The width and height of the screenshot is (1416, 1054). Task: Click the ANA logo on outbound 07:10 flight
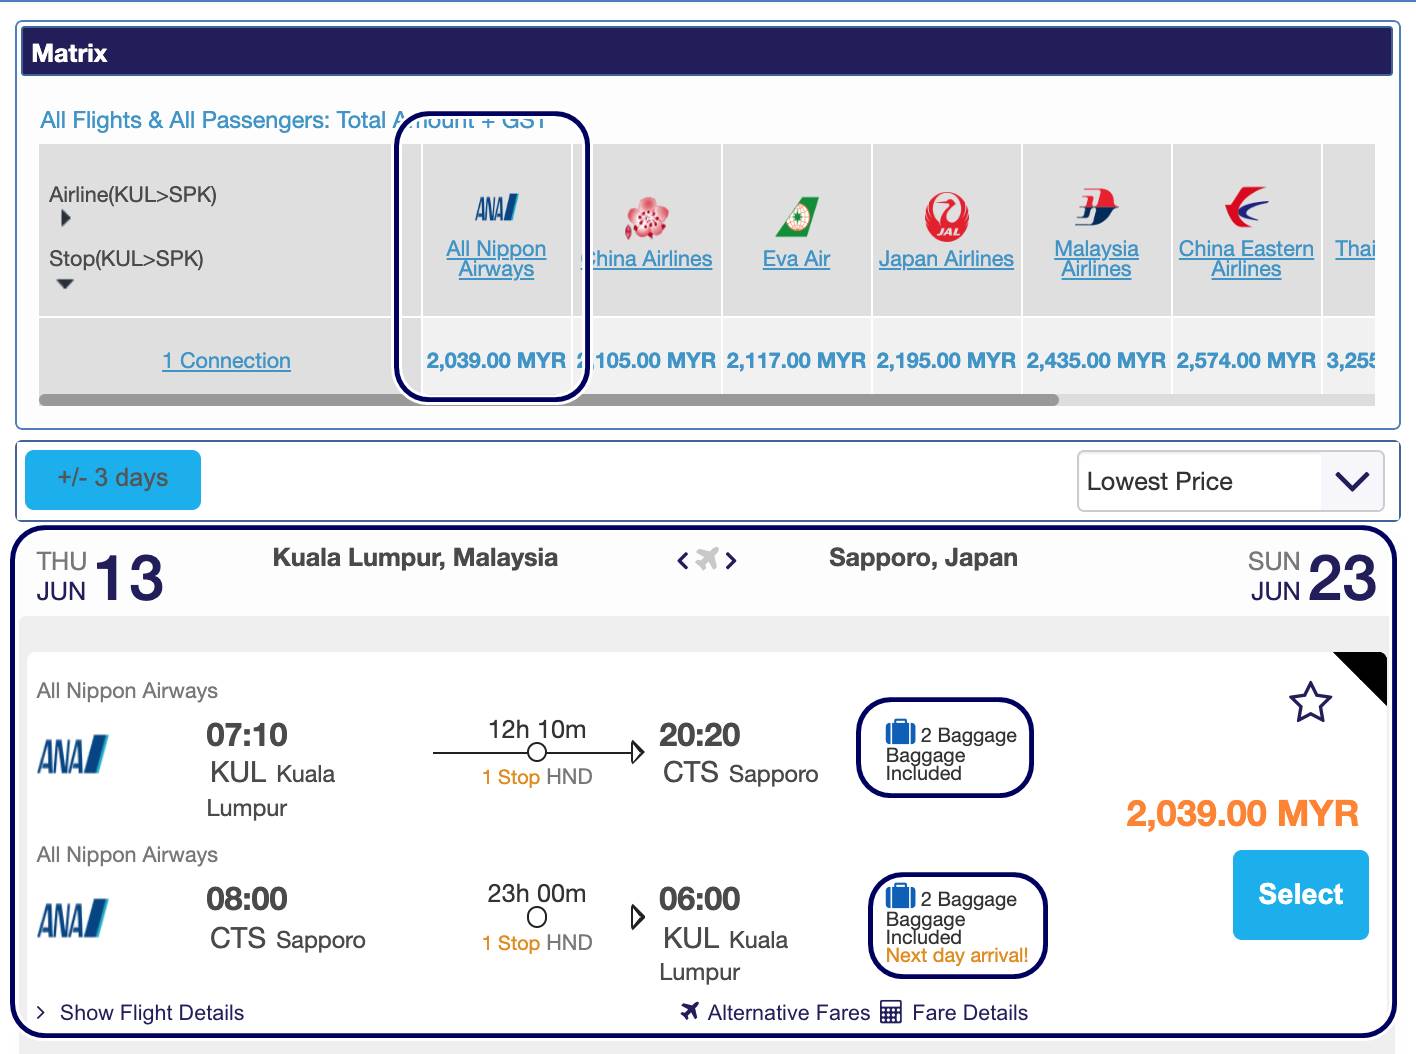click(72, 755)
